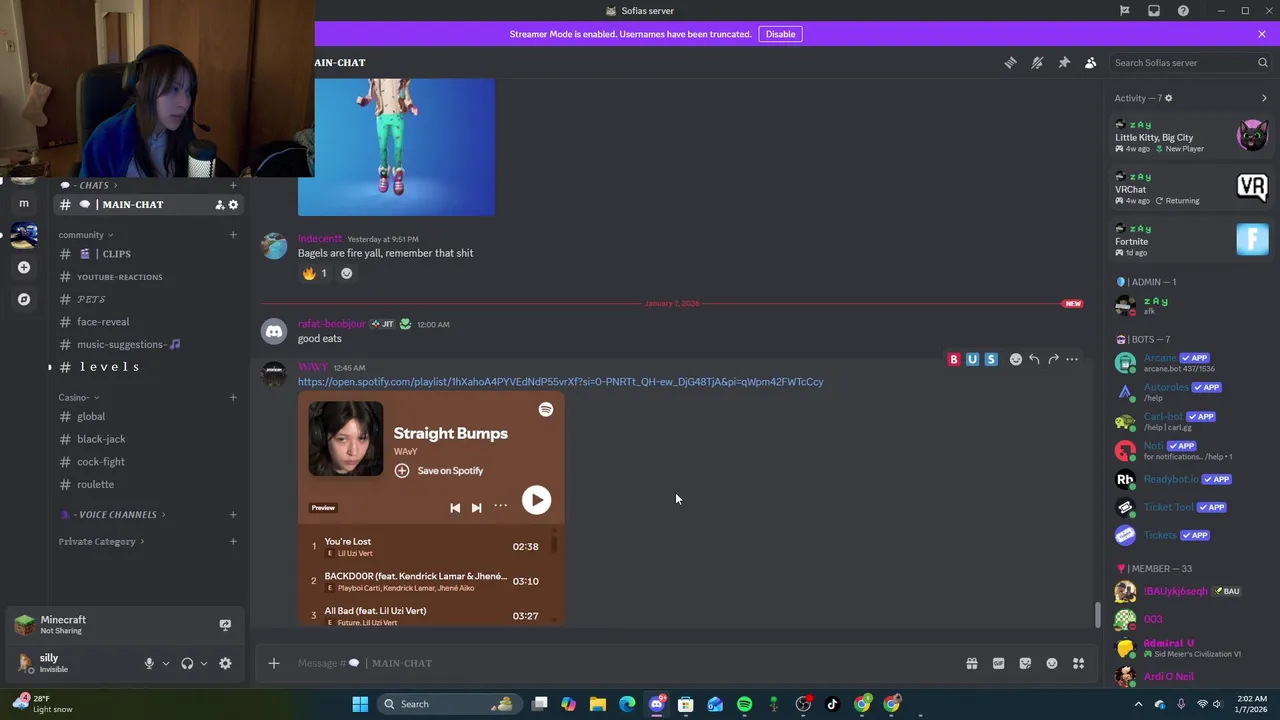1280x720 pixels.
Task: Open the global channel
Action: pos(147,417)
